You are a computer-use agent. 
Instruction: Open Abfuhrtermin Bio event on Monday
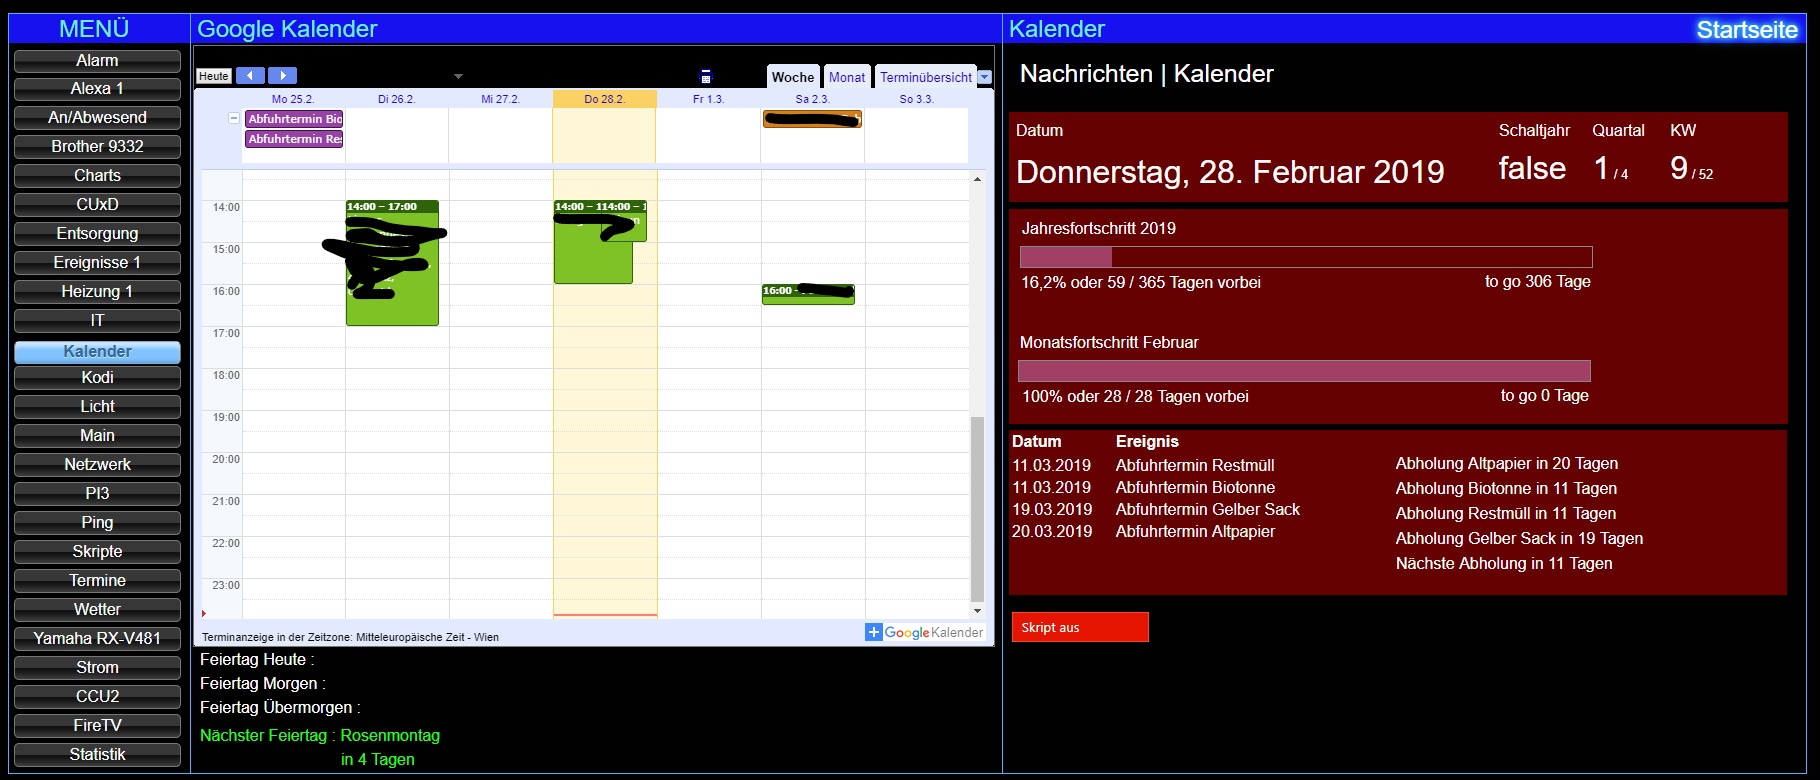294,119
